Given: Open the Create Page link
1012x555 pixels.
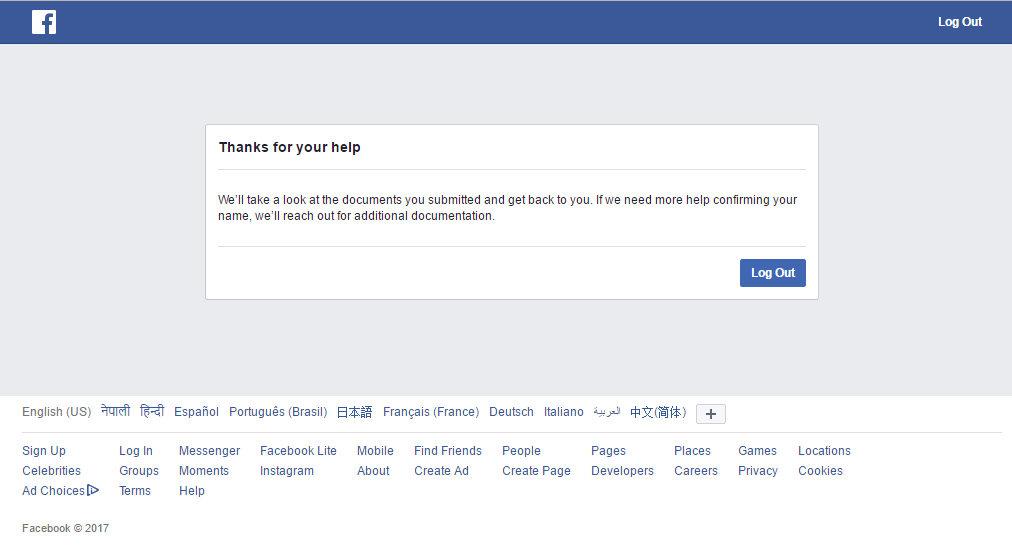Looking at the screenshot, I should click(x=536, y=471).
